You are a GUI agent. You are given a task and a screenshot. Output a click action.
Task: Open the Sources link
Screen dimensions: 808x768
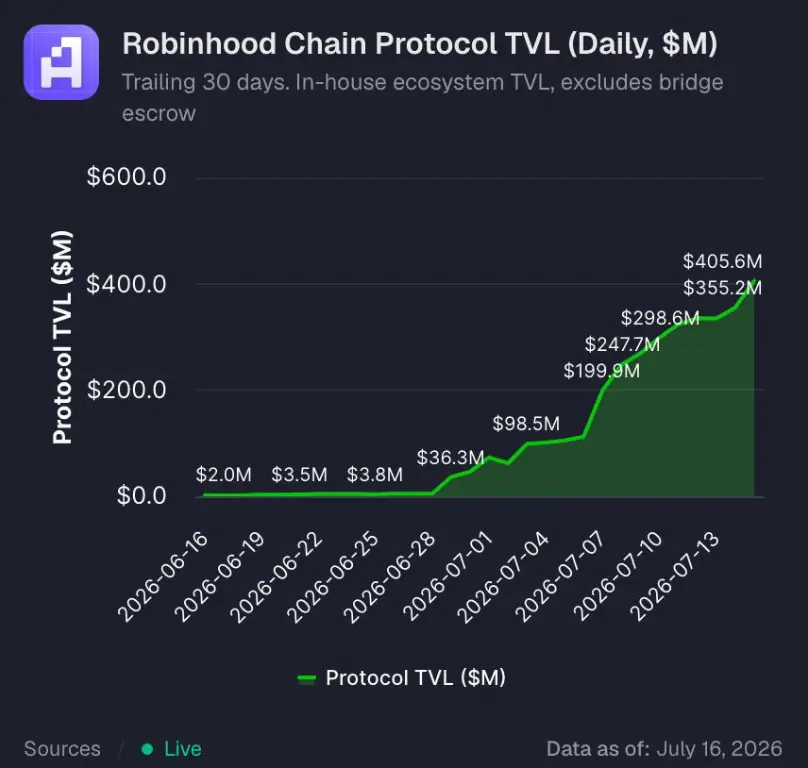click(62, 749)
